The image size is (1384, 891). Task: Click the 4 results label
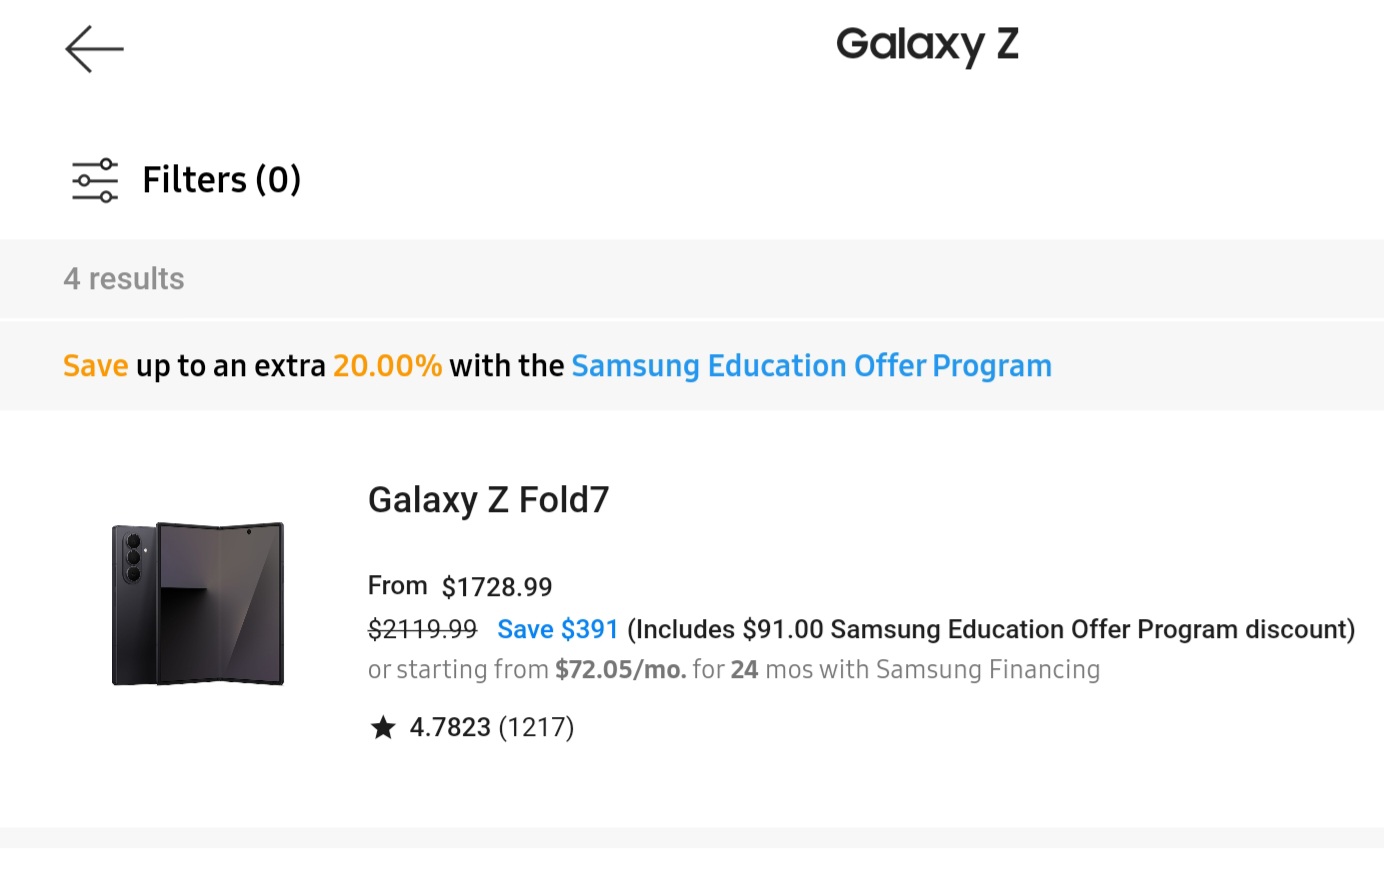pyautogui.click(x=123, y=278)
